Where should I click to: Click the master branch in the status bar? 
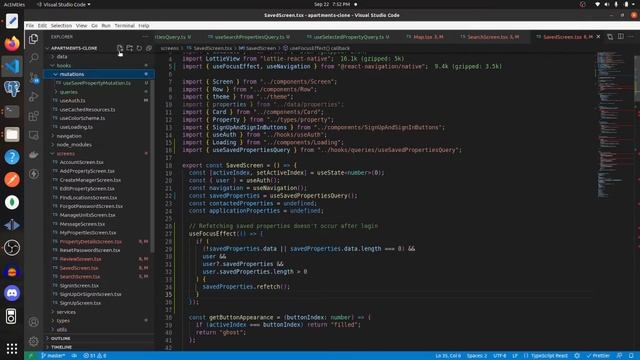53,356
